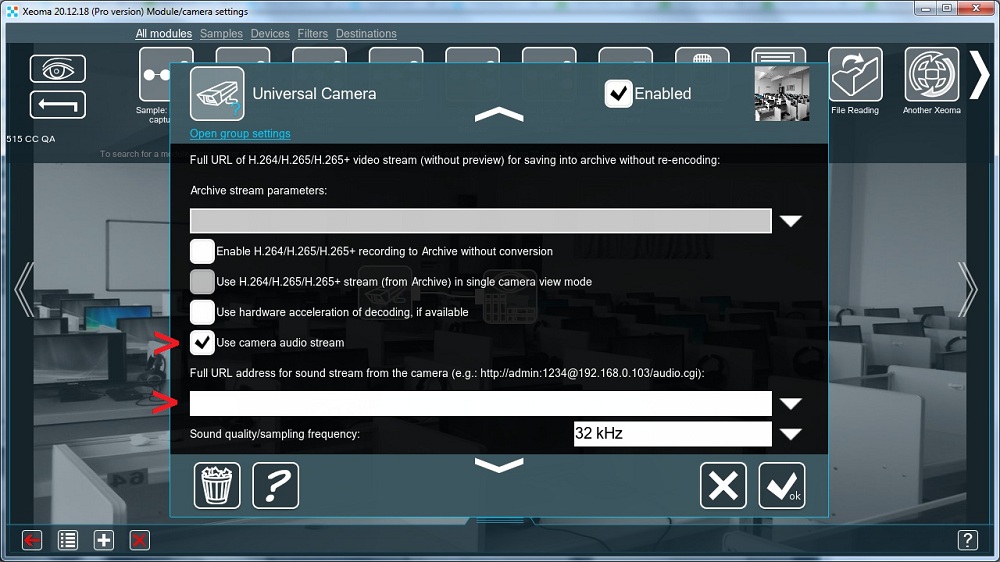Click the plus add icon in bottom toolbar
This screenshot has height=562, width=1000.
coord(103,540)
